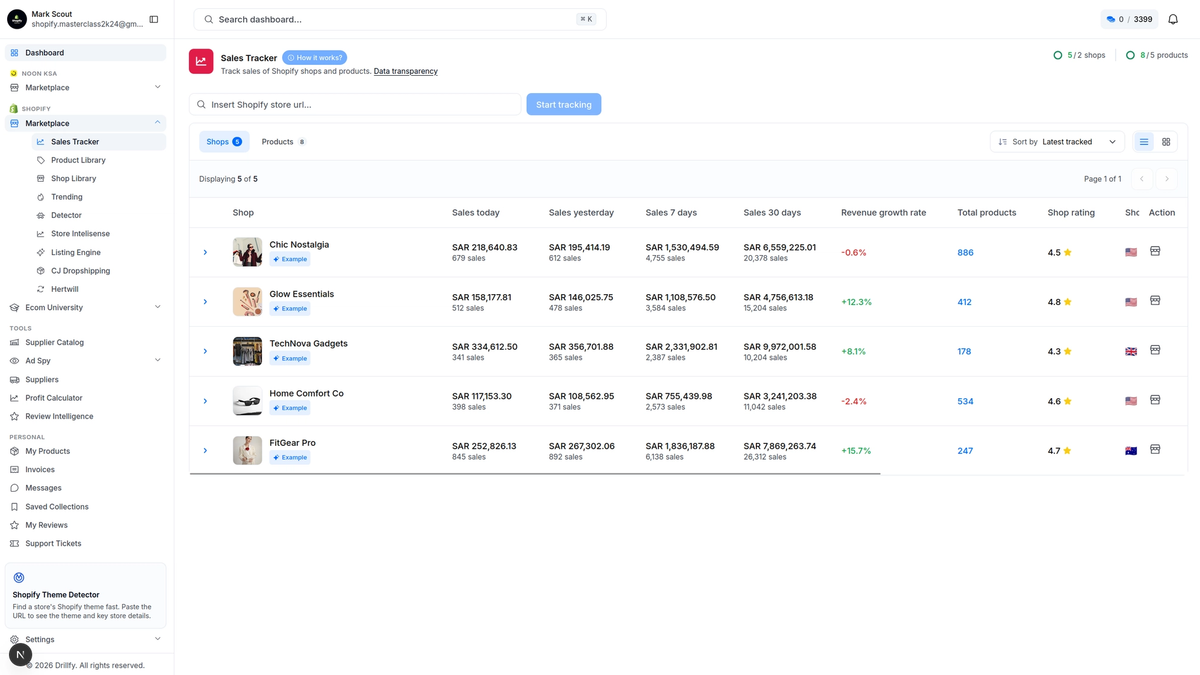The image size is (1200, 675).
Task: Click the Revenue growth rate column header
Action: point(884,212)
